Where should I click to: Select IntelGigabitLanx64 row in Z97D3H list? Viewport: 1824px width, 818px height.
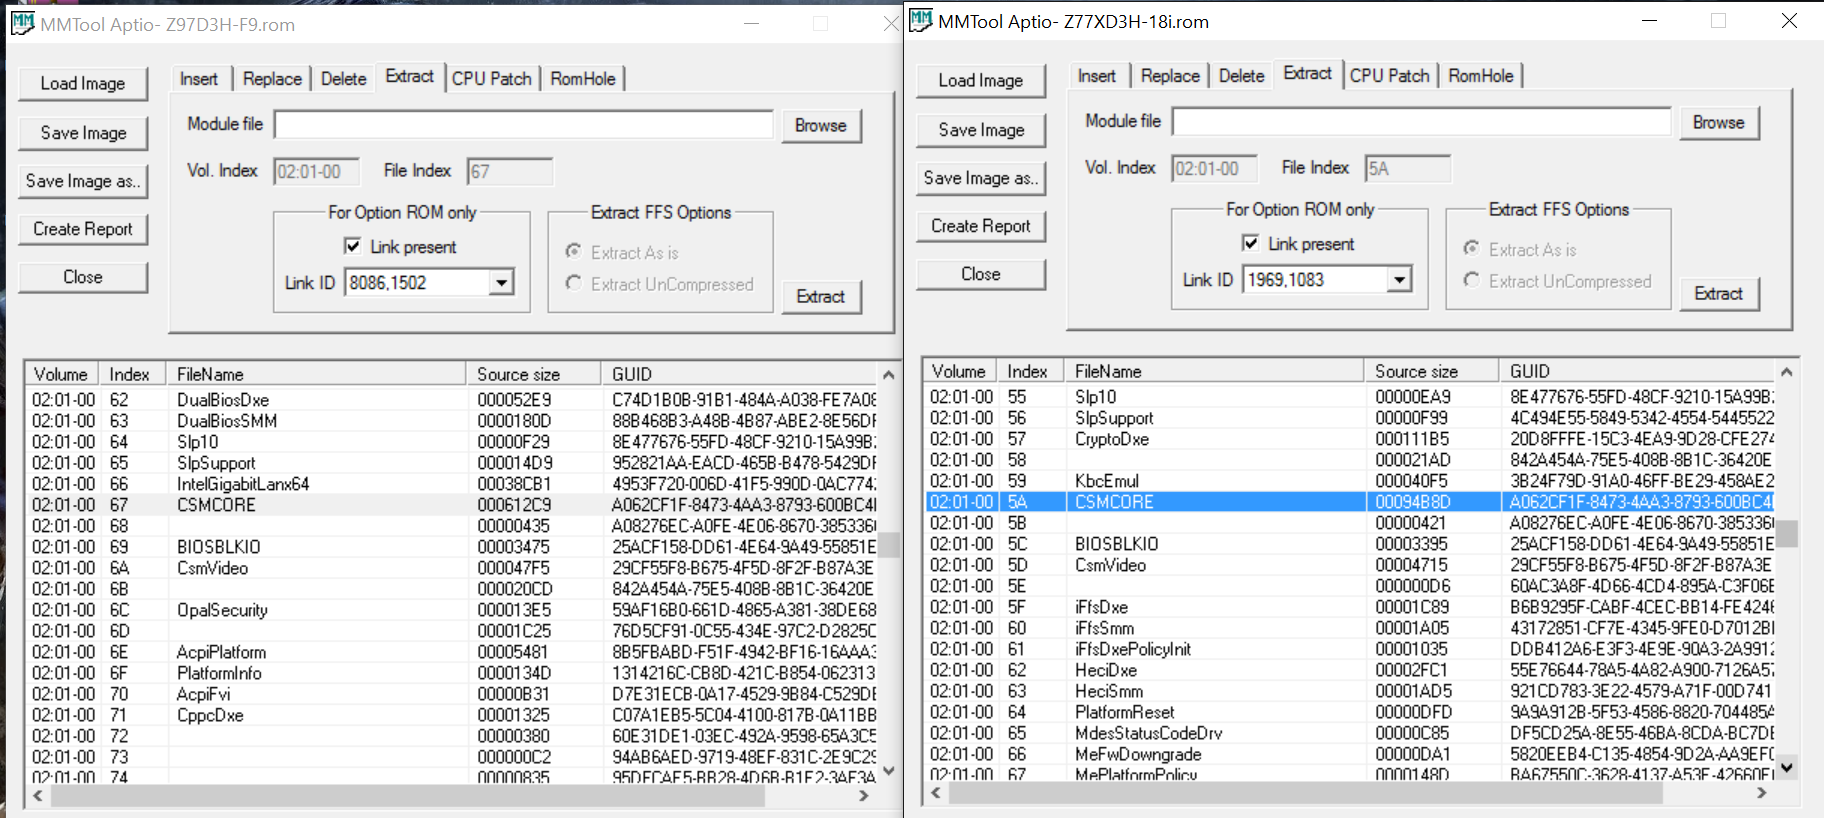[452, 484]
